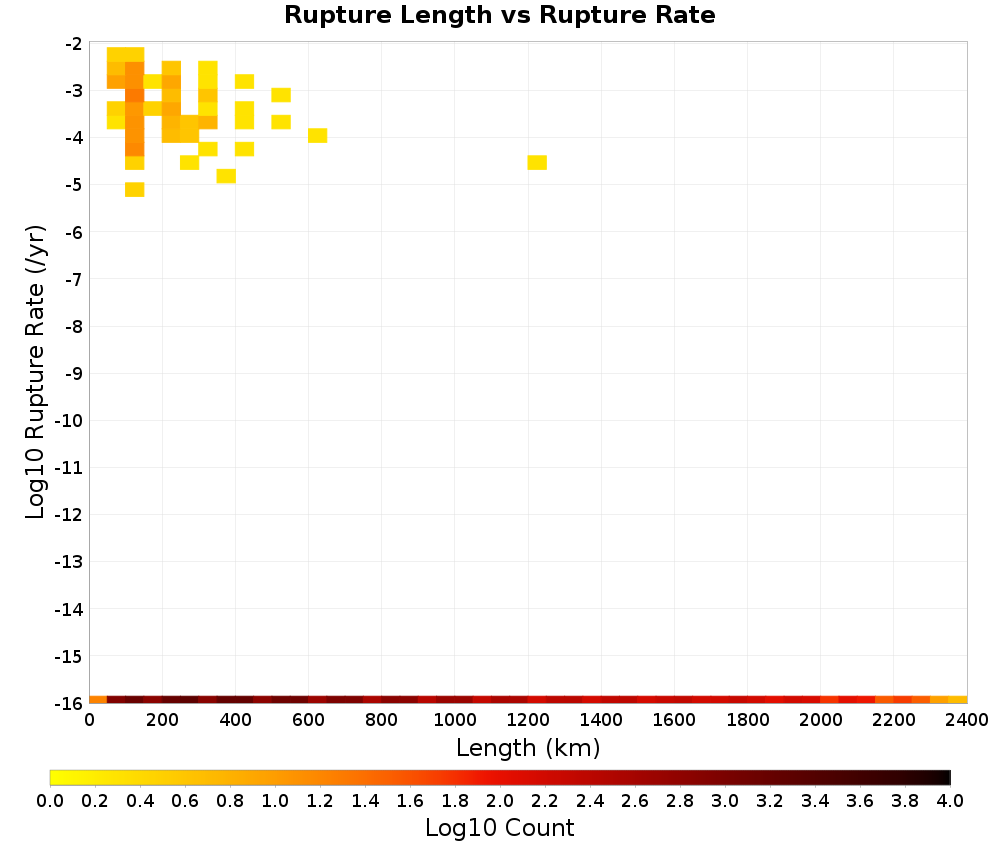This screenshot has width=1000, height=850.
Task: Click y-axis tick label "-16"
Action: pos(68,703)
